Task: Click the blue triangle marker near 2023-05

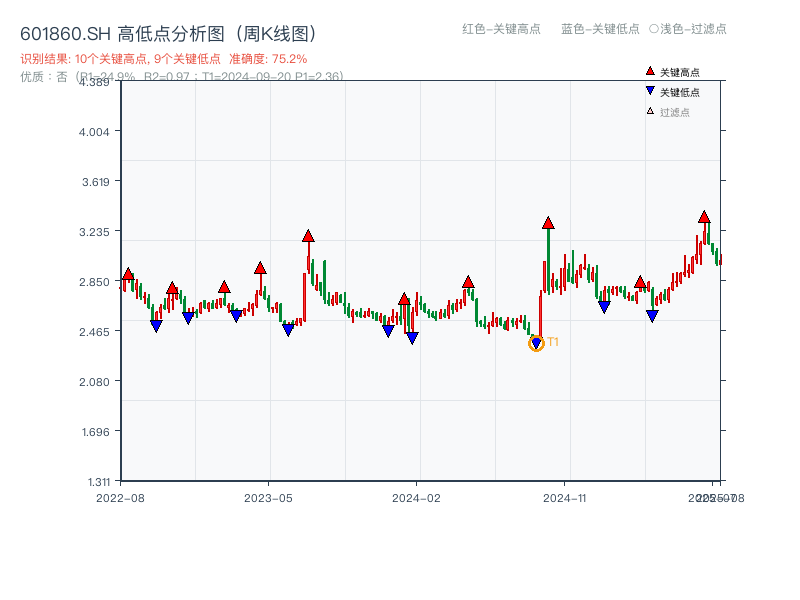Action: (x=289, y=329)
